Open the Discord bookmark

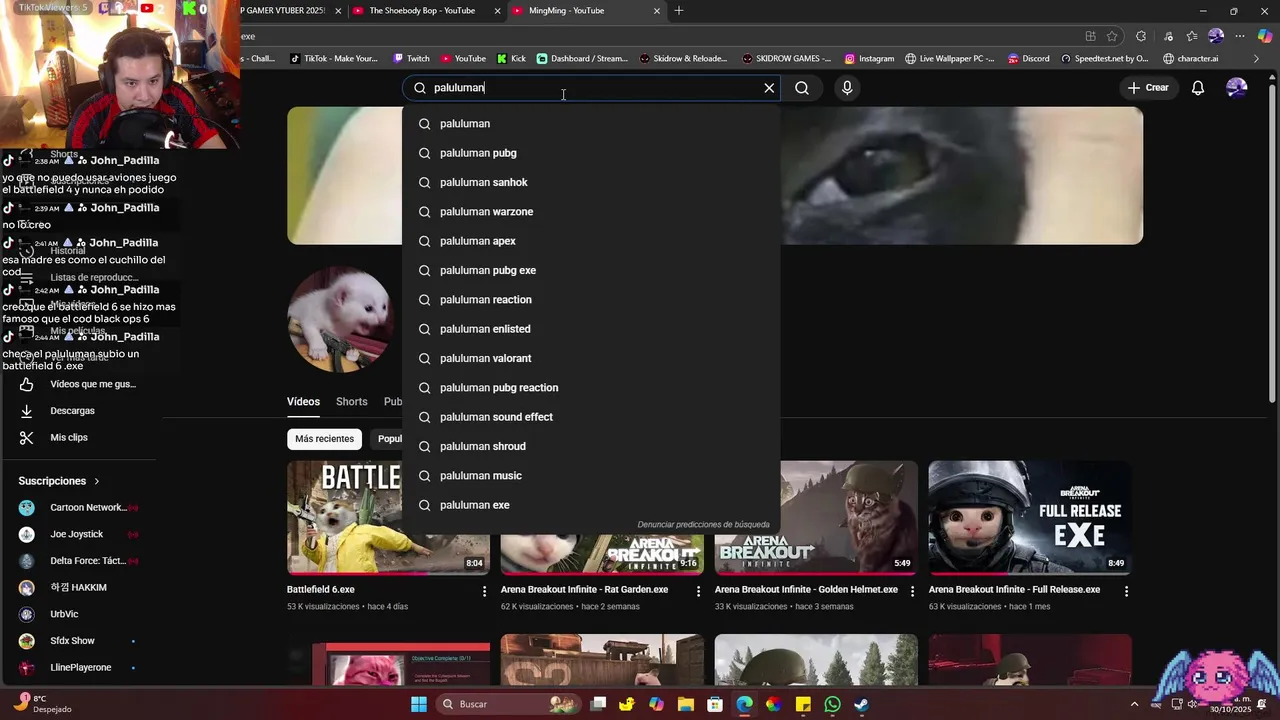click(x=1028, y=59)
